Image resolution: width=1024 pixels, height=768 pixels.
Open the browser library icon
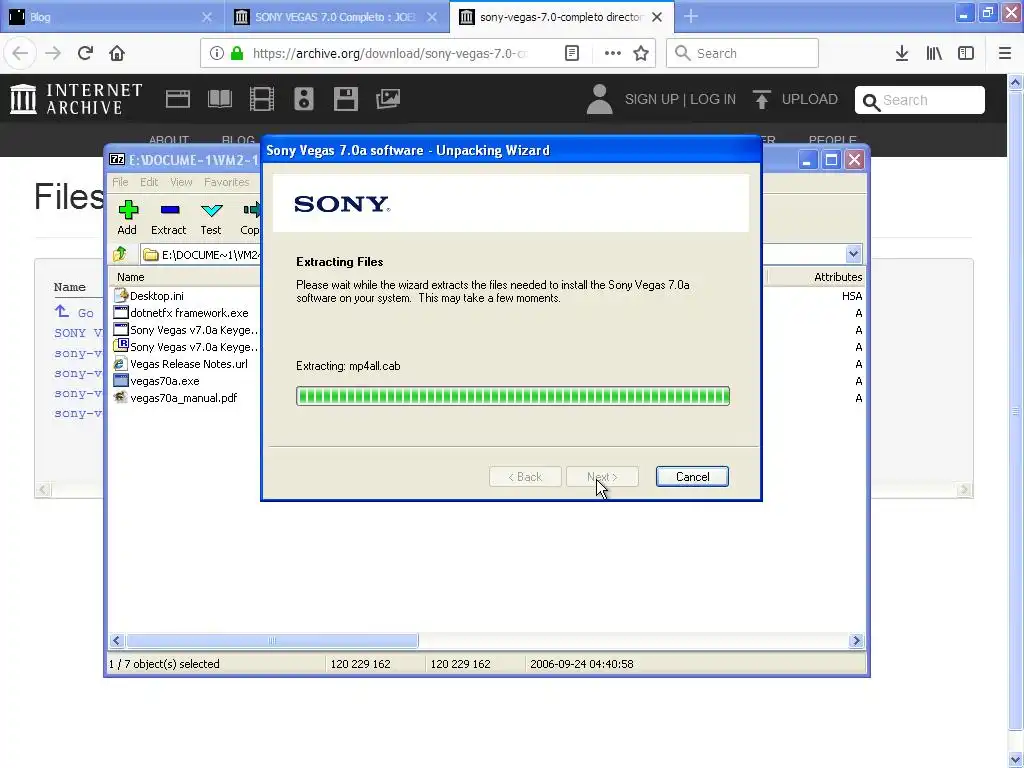coord(934,54)
